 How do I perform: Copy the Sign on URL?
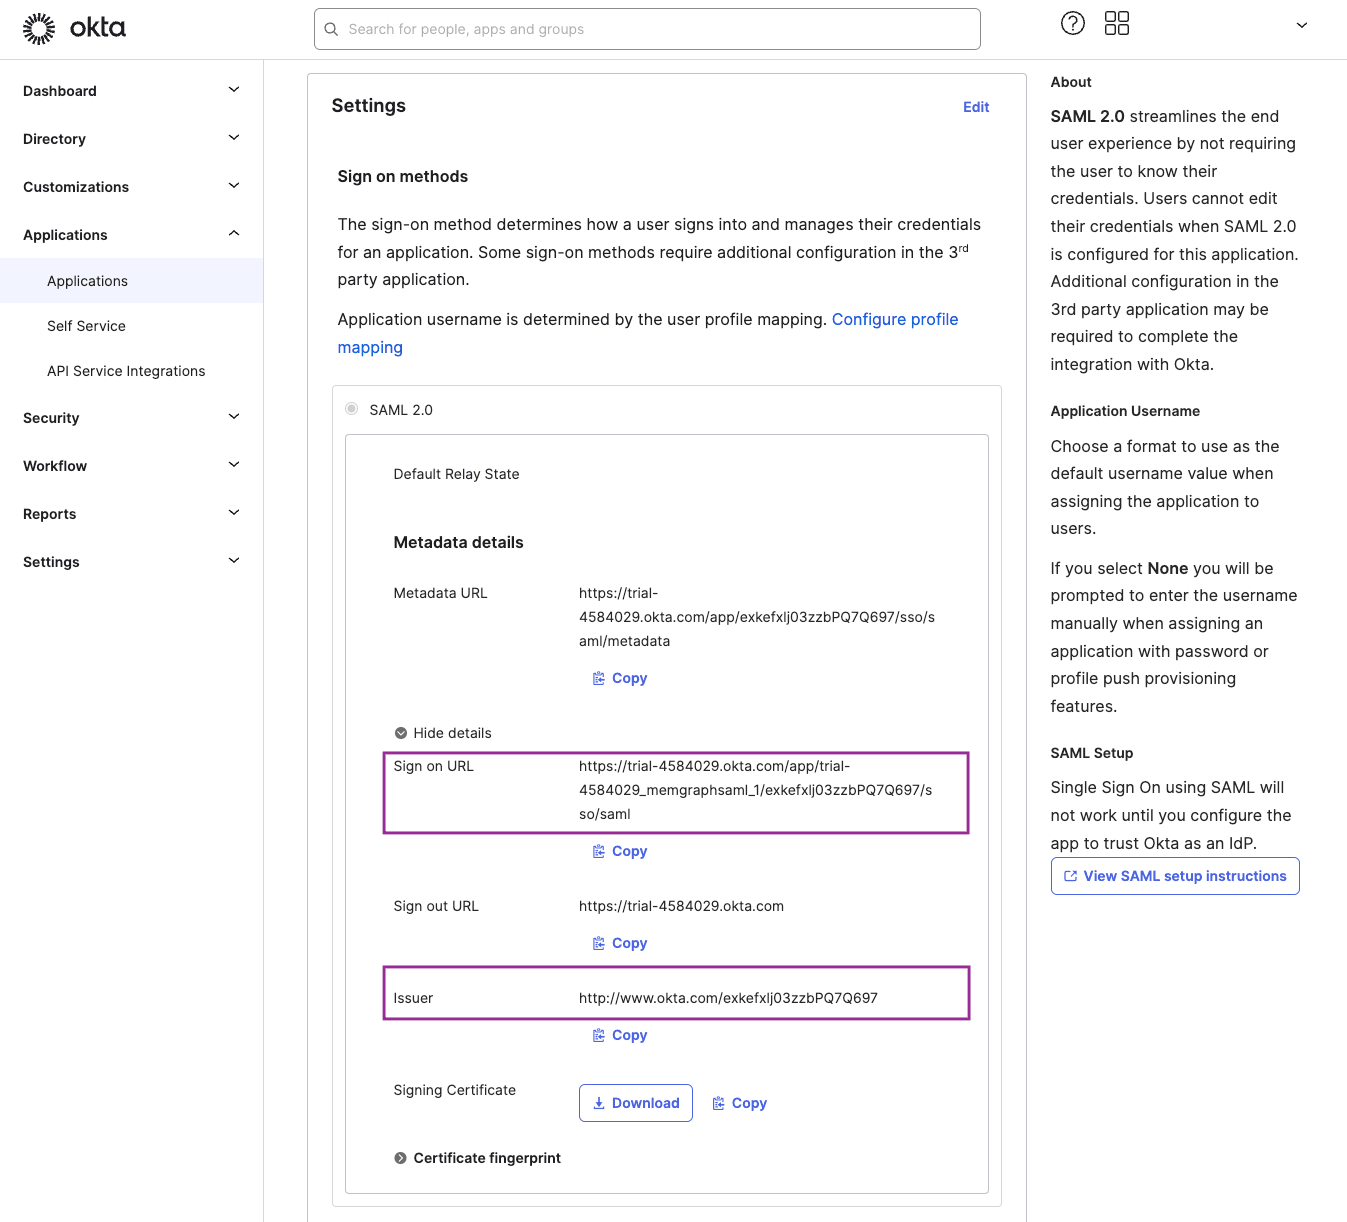coord(620,851)
